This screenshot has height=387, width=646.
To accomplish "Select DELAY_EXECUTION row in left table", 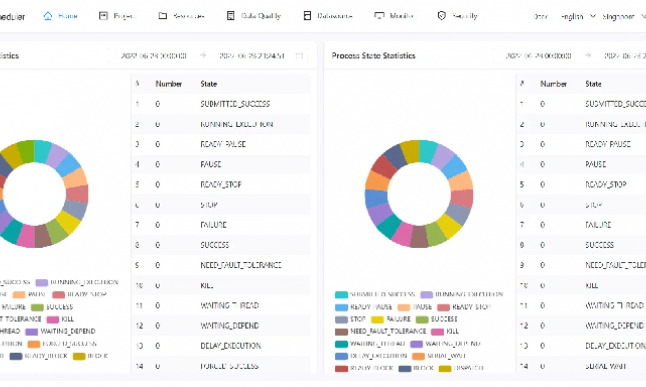I will coord(221,346).
